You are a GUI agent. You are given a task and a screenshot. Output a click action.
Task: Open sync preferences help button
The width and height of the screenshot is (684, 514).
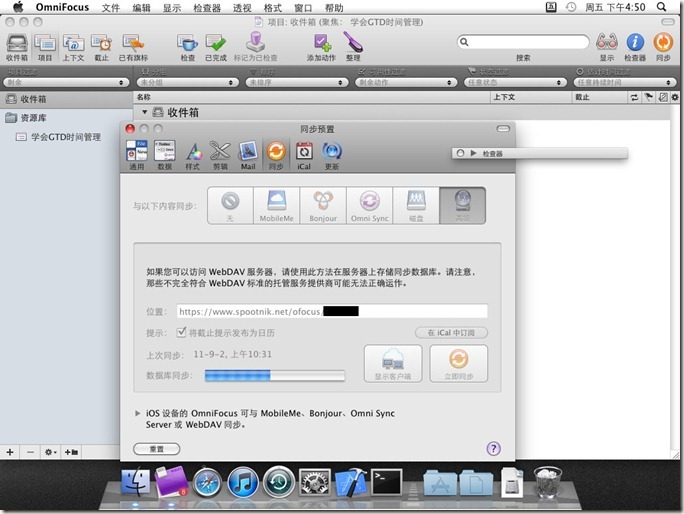(x=493, y=449)
